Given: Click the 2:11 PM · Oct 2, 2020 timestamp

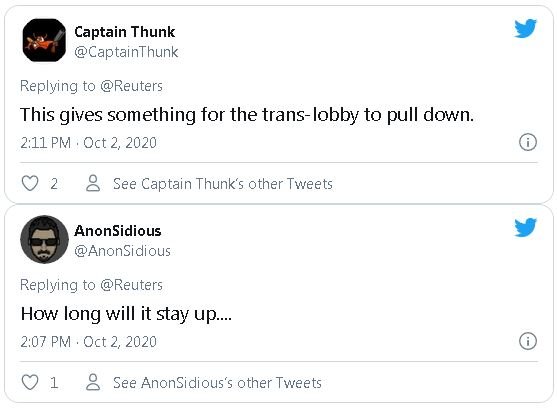Looking at the screenshot, I should [x=88, y=143].
